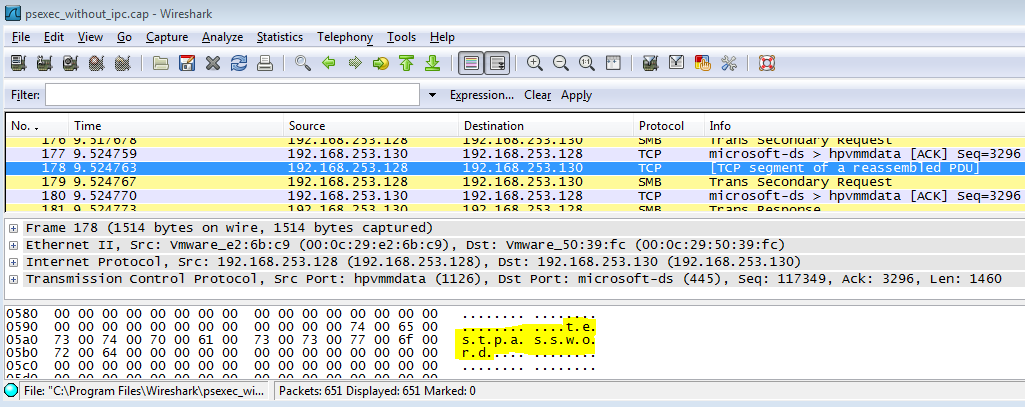
Task: Sort by the Info column header
Action: (864, 125)
